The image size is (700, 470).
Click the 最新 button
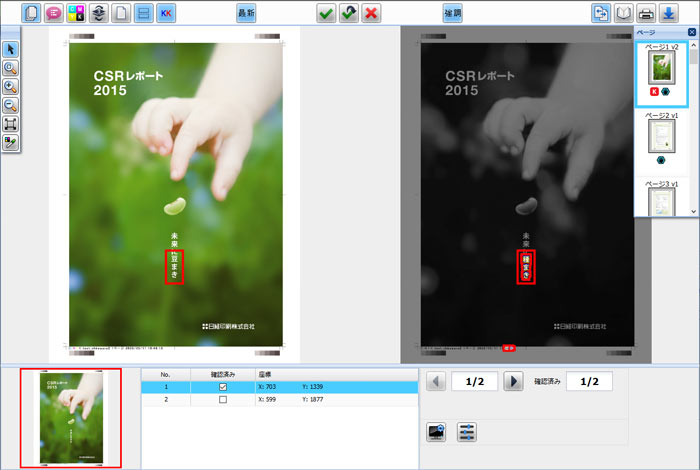pyautogui.click(x=246, y=13)
